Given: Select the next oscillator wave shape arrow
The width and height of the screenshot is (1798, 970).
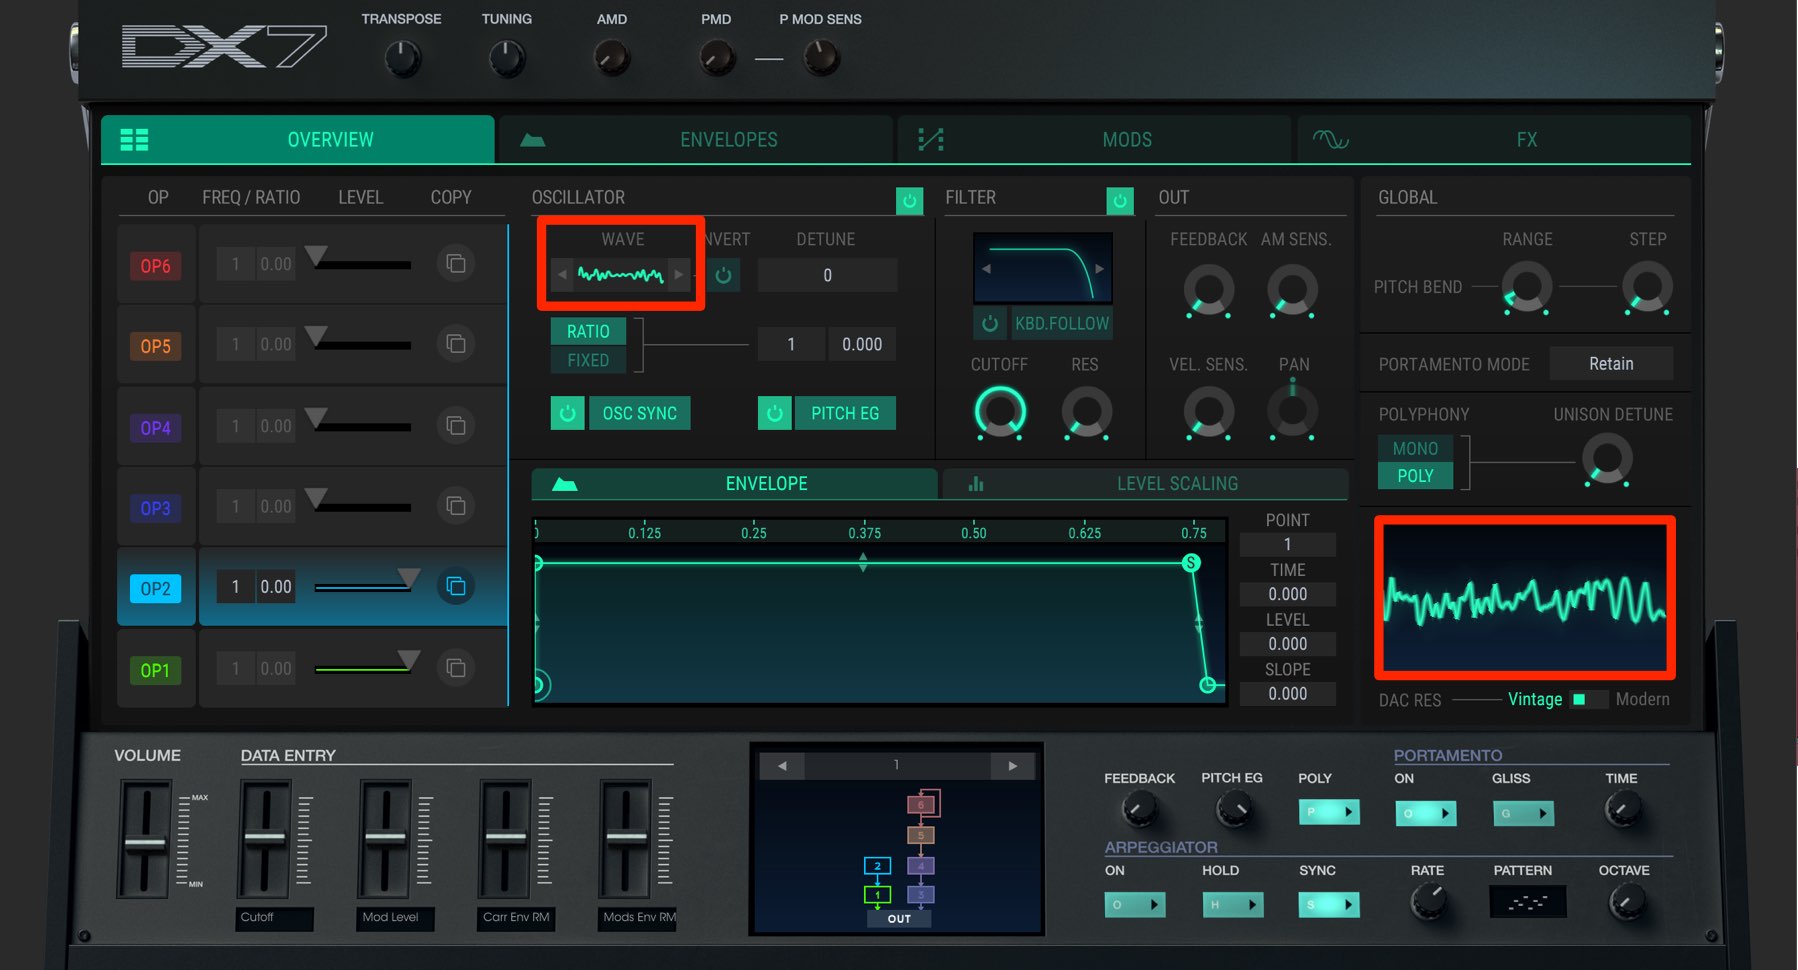Looking at the screenshot, I should click(679, 274).
